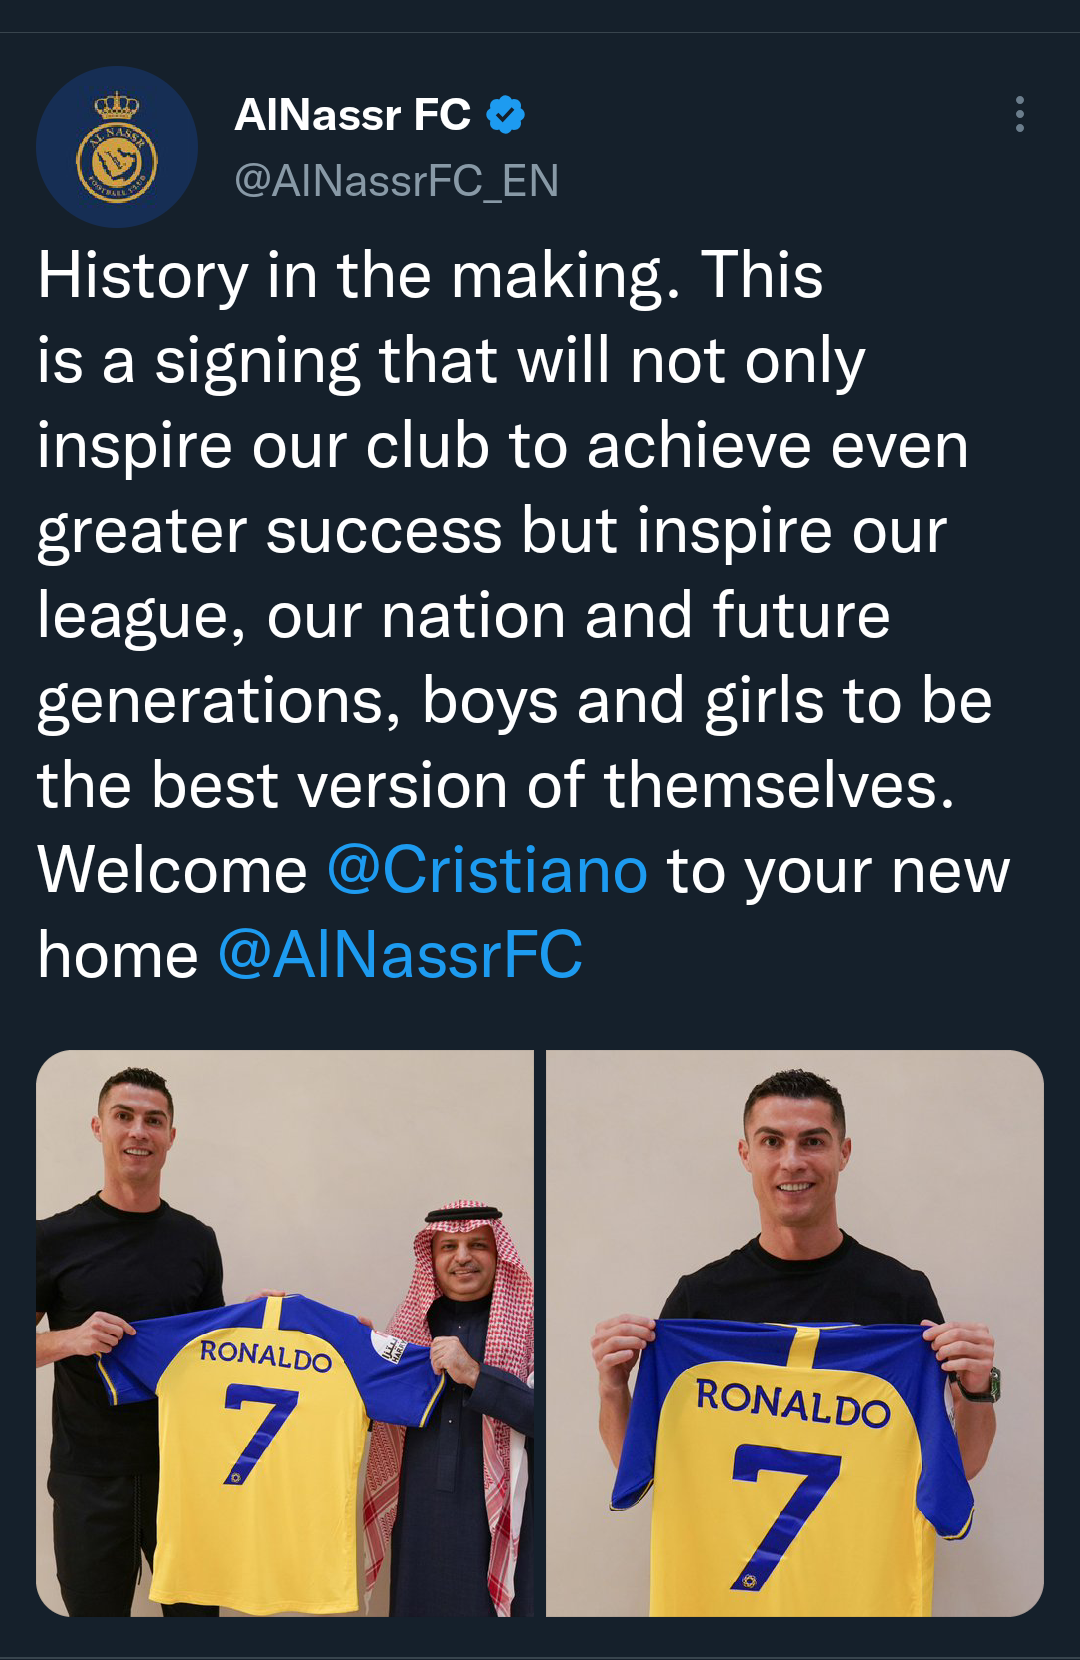Click the yellow number 7 in the left photo
The height and width of the screenshot is (1660, 1080).
(x=258, y=1433)
